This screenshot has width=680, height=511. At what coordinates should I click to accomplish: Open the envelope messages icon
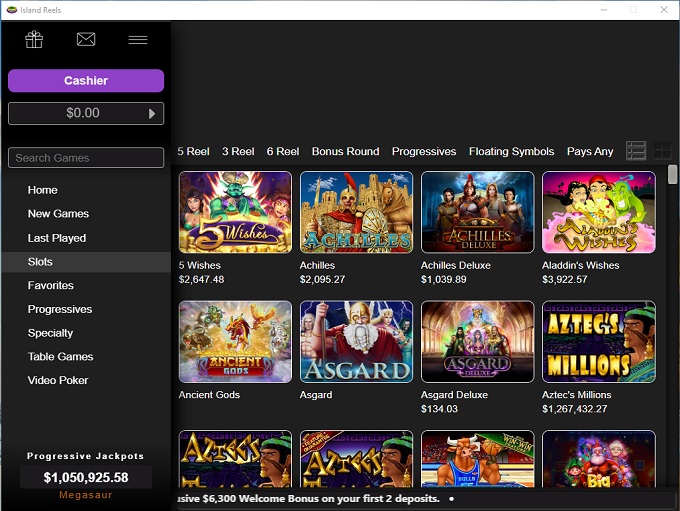[x=86, y=39]
